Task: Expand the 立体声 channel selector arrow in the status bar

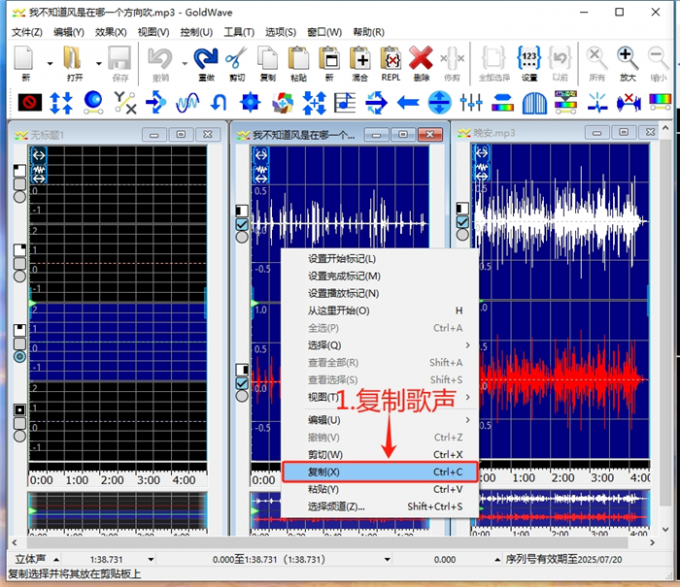Action: 56,560
